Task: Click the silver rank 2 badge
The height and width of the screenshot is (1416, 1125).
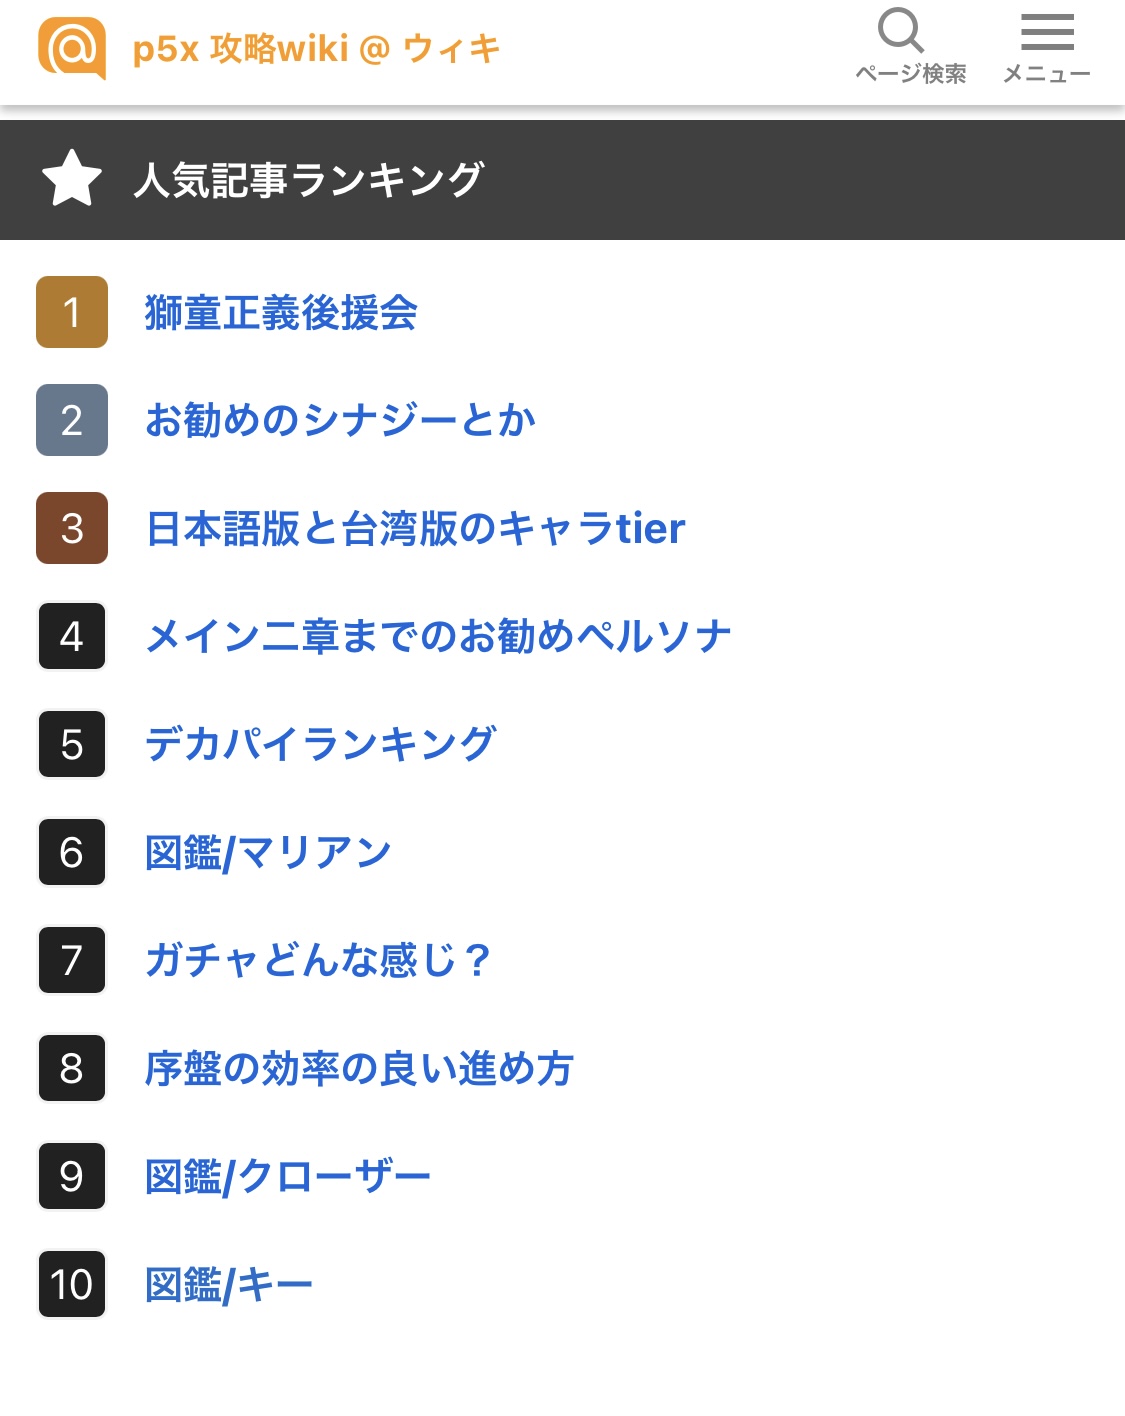Action: (72, 420)
